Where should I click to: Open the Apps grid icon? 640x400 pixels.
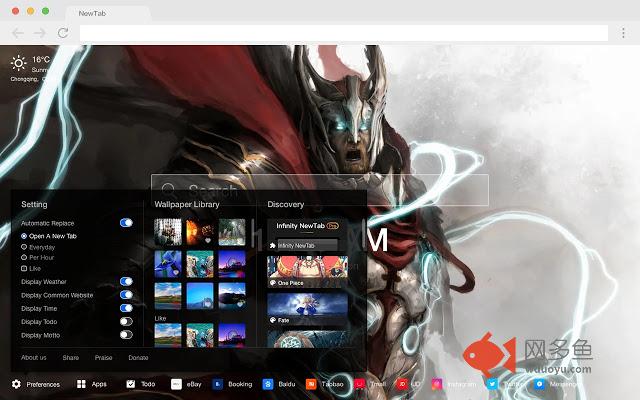(81, 384)
